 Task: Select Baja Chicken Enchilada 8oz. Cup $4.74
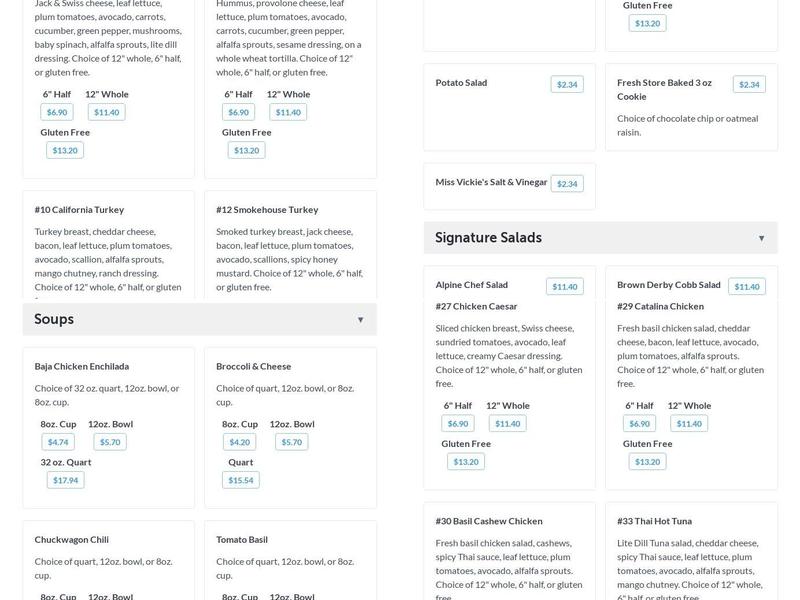tap(58, 442)
